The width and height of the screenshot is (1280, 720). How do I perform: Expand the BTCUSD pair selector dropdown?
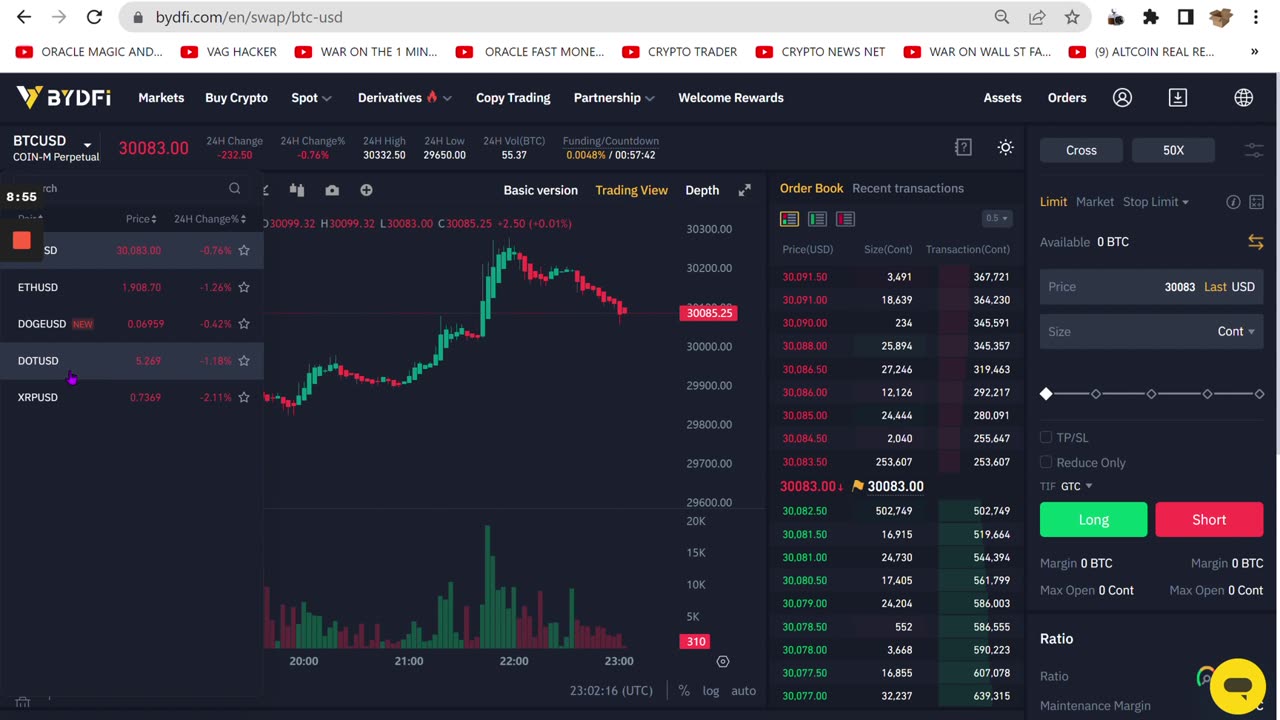coord(87,145)
